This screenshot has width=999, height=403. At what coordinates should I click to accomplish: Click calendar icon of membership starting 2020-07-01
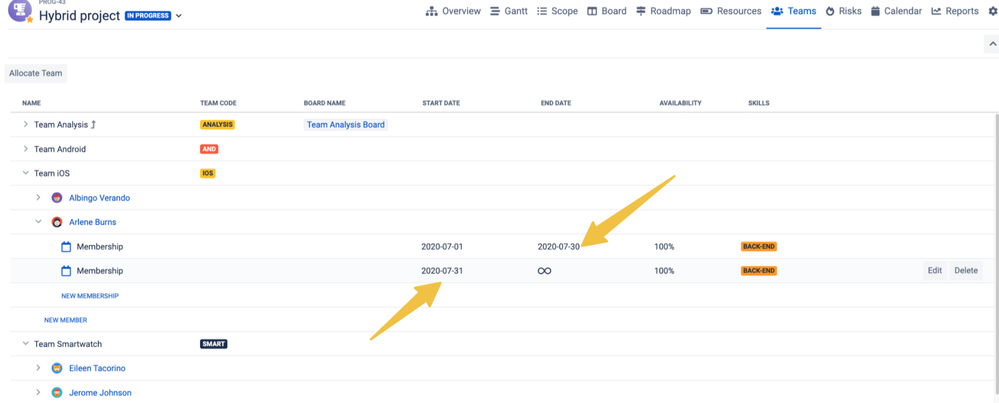[66, 246]
